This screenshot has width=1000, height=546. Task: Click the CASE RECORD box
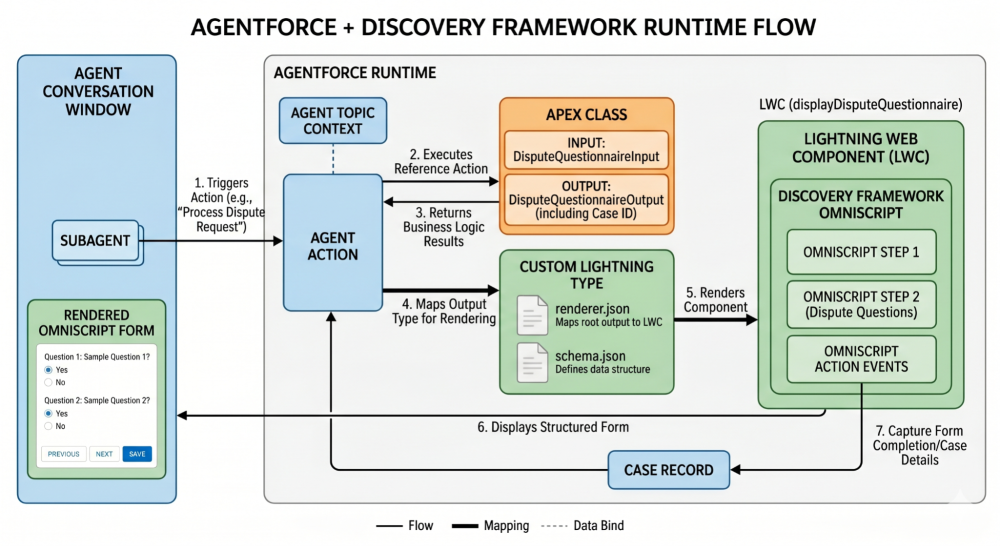[668, 470]
